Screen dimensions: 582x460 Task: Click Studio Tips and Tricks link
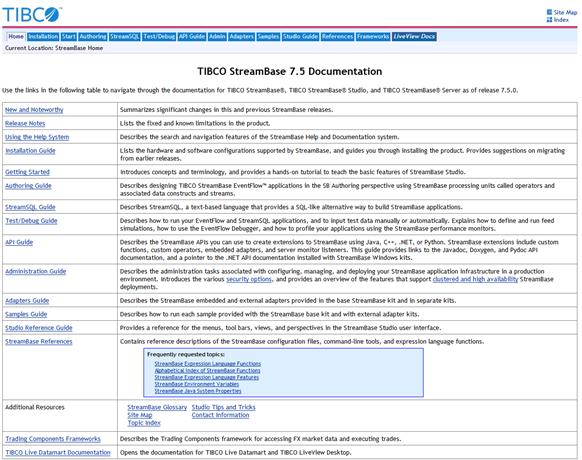(x=223, y=408)
